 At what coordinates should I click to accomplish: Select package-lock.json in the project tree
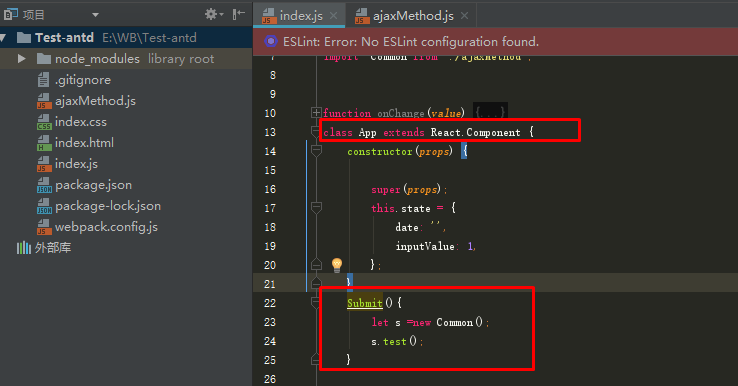tap(108, 206)
